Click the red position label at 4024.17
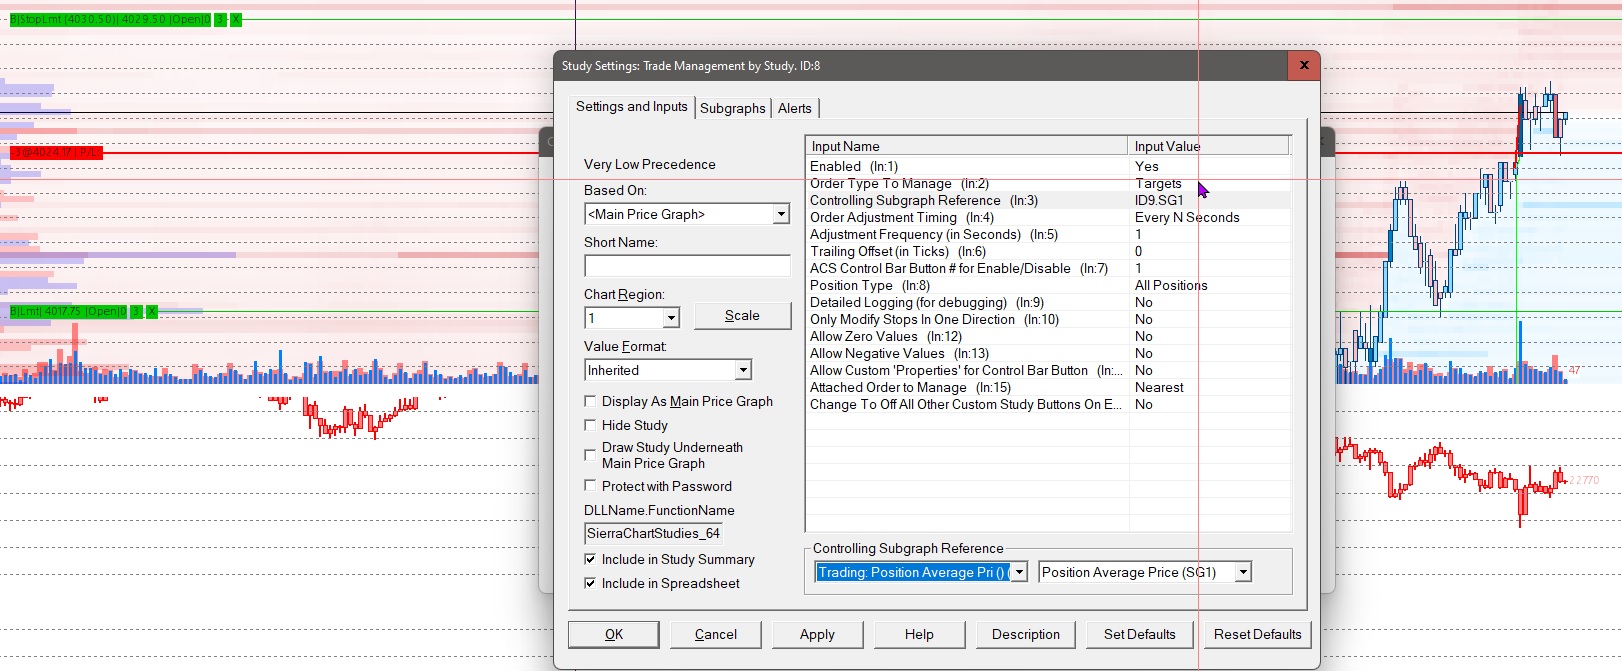Screen dimensions: 1622x671 [55, 153]
